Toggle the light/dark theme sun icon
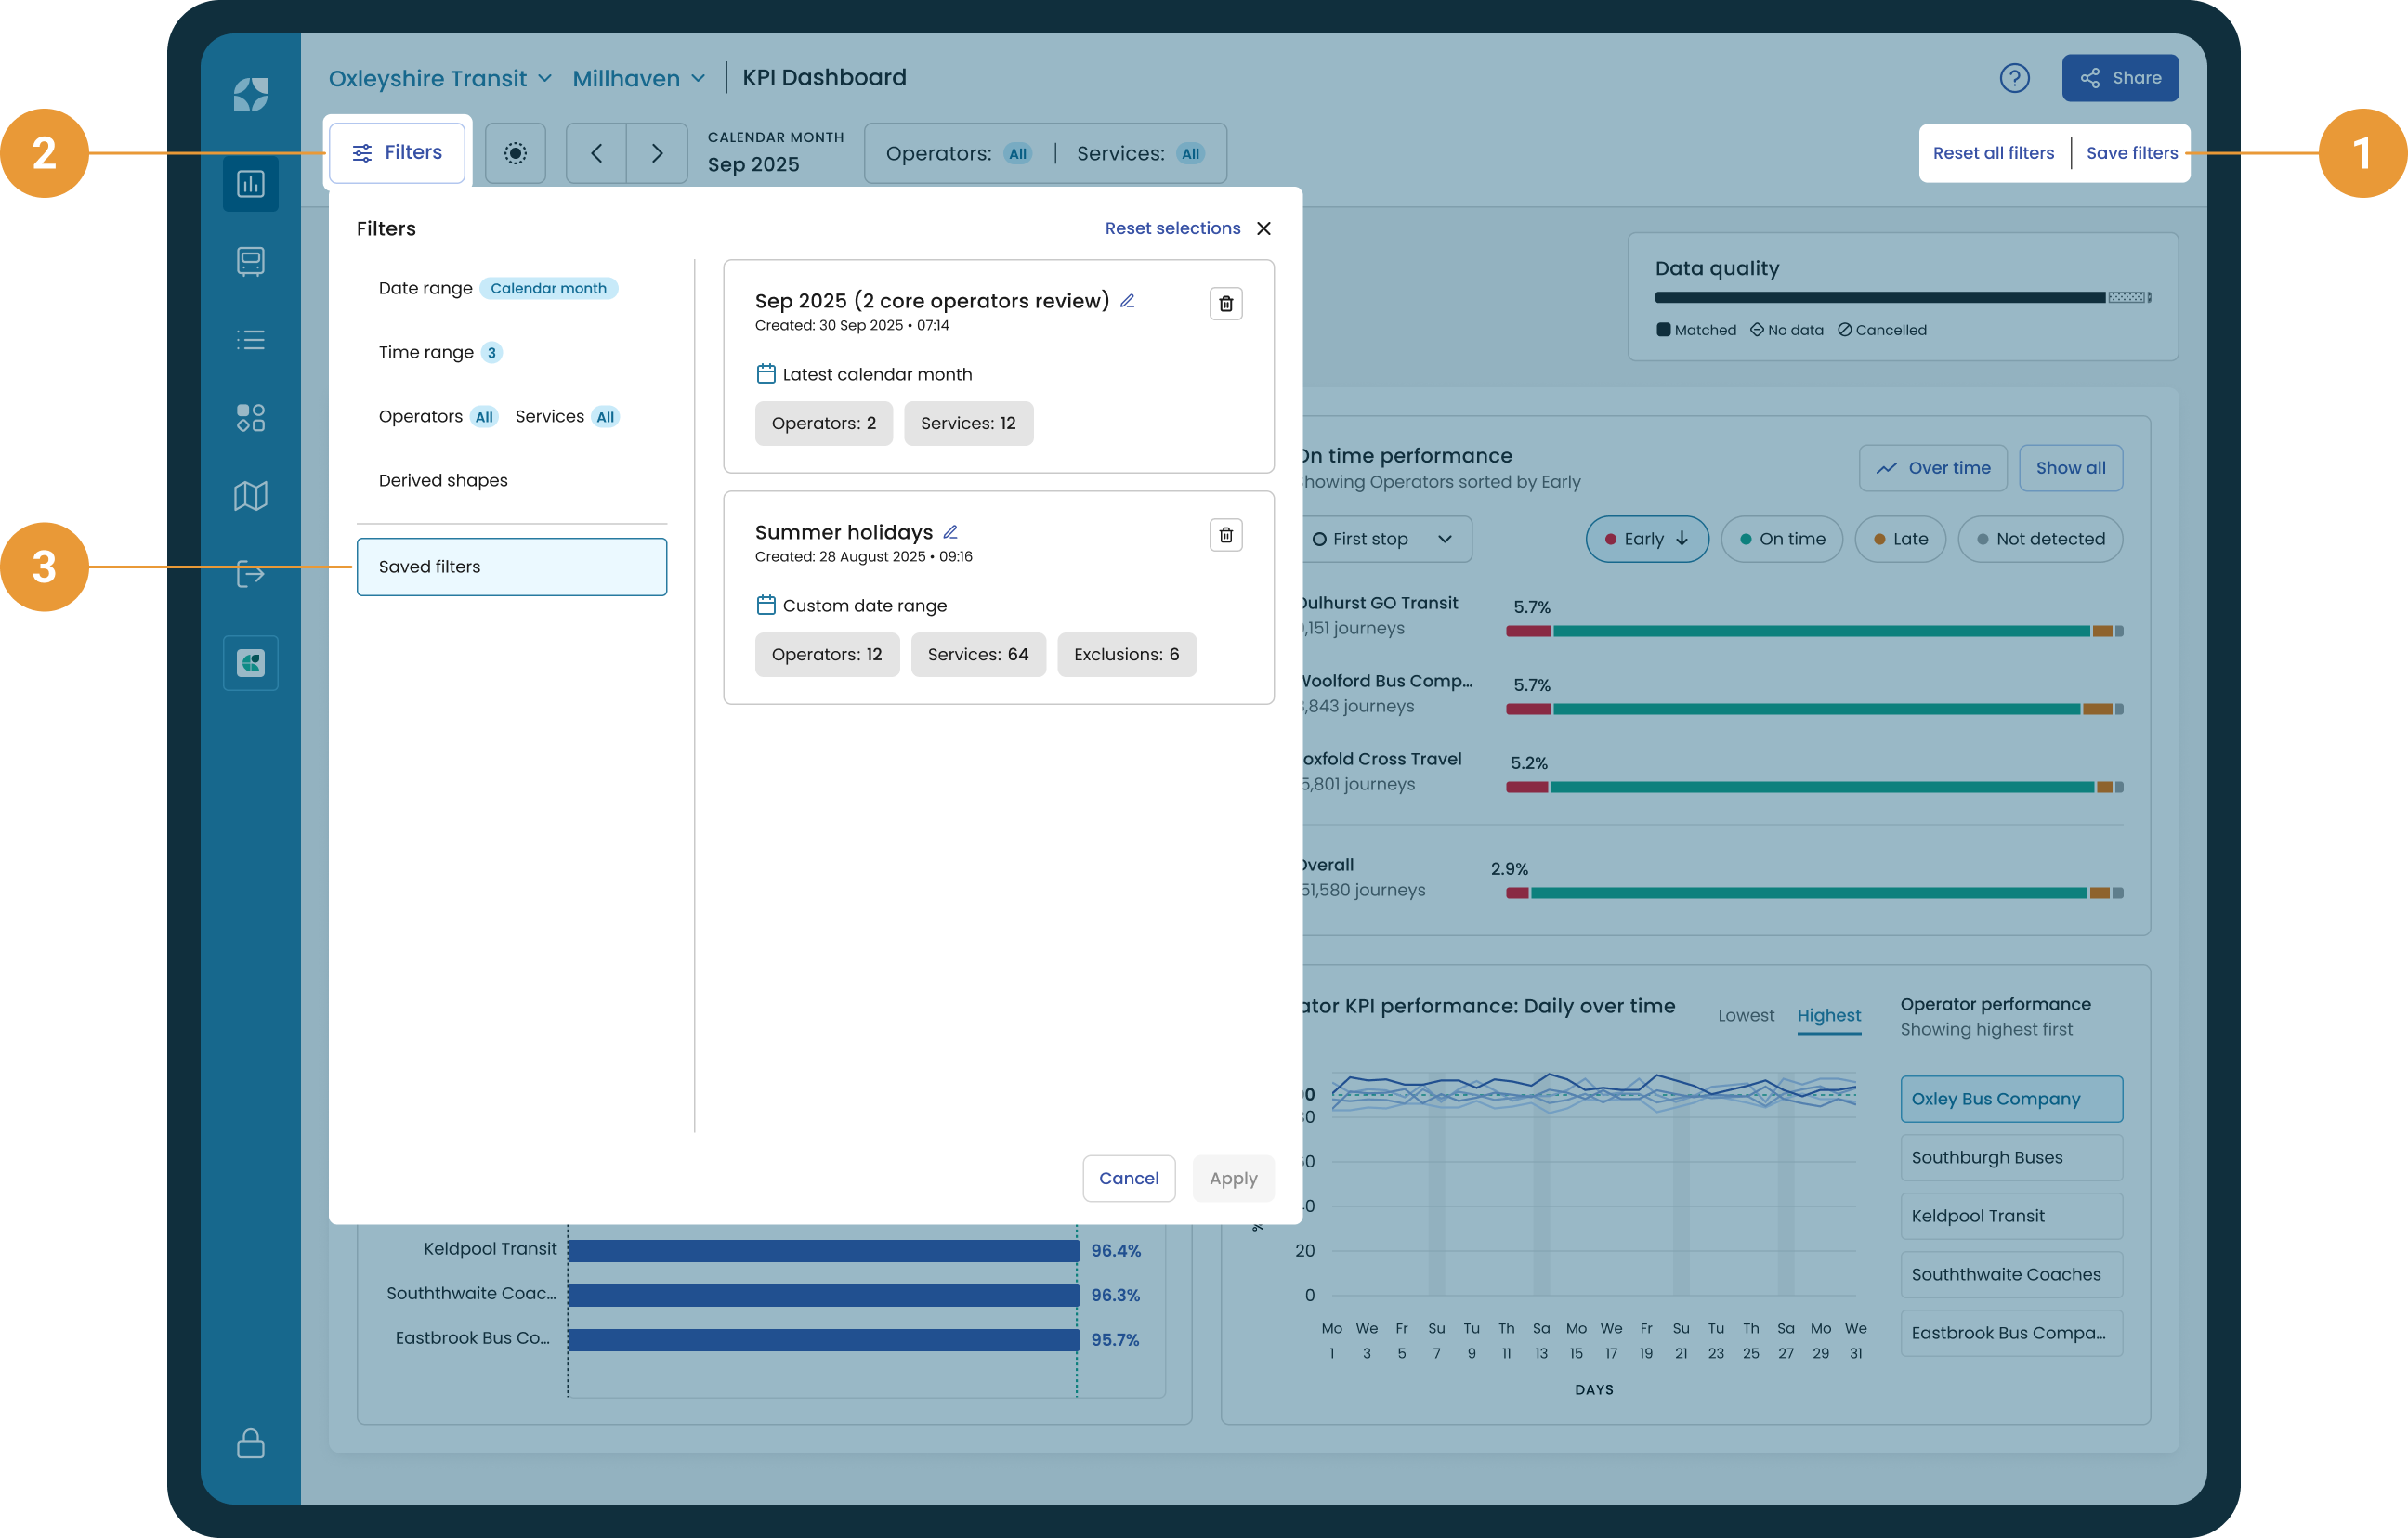This screenshot has width=2408, height=1538. coord(515,153)
